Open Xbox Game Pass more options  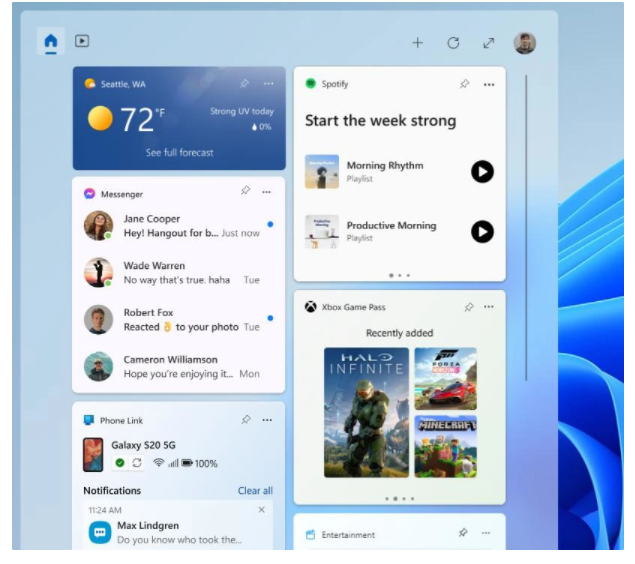tap(489, 306)
